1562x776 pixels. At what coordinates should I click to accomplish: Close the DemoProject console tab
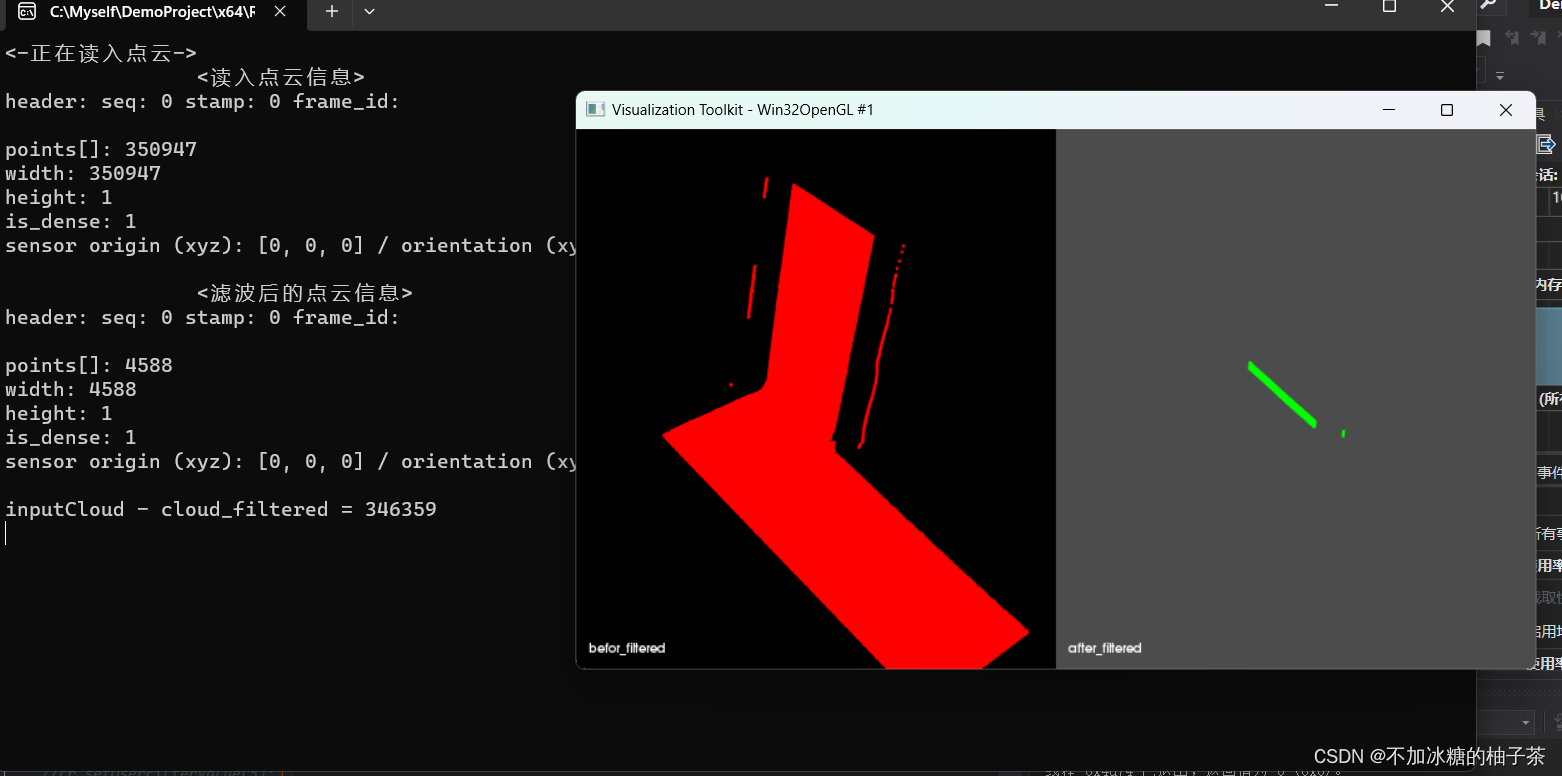tap(281, 11)
